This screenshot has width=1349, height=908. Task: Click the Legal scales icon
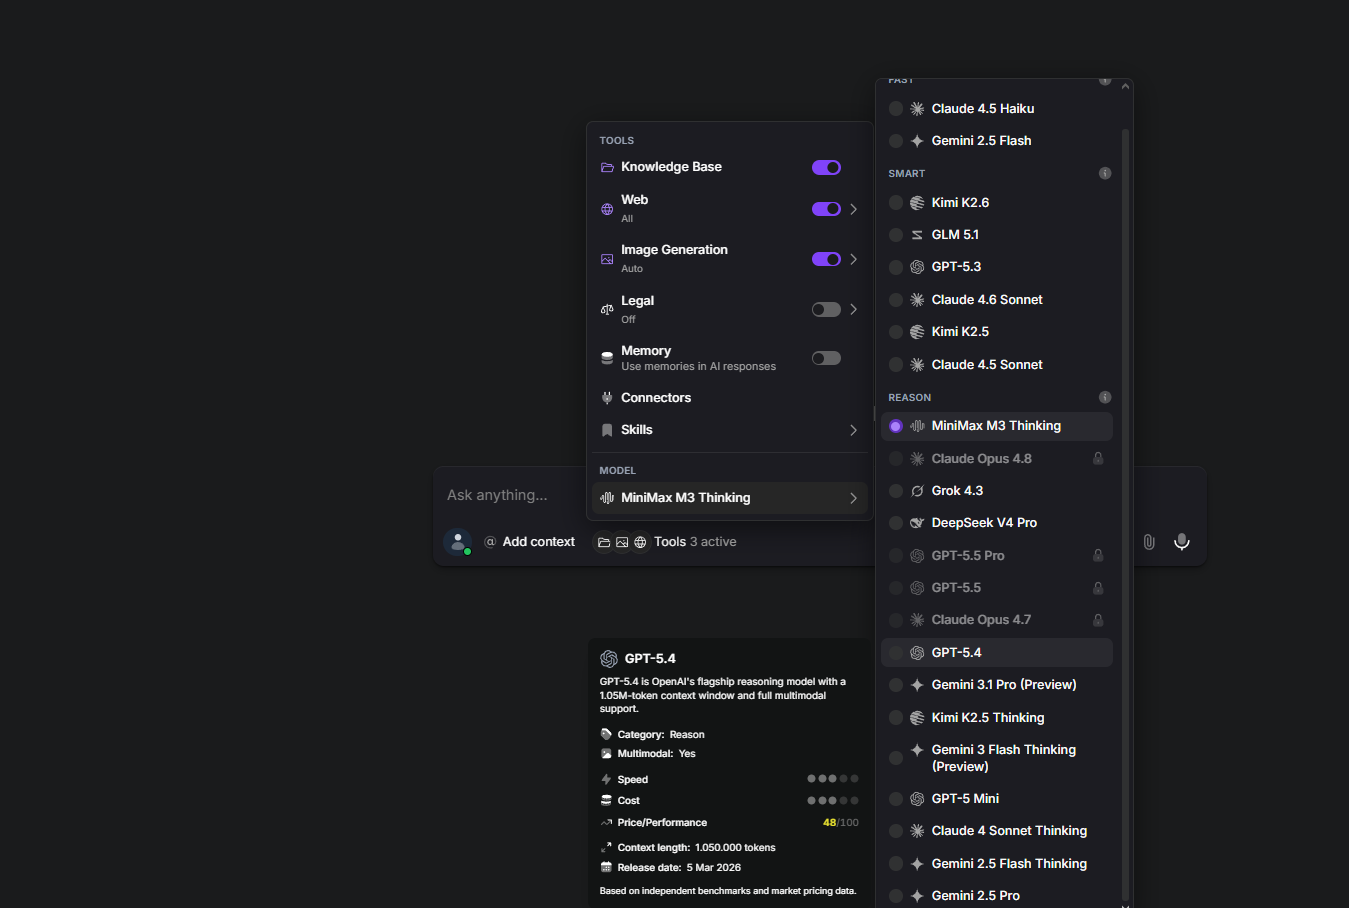(607, 310)
